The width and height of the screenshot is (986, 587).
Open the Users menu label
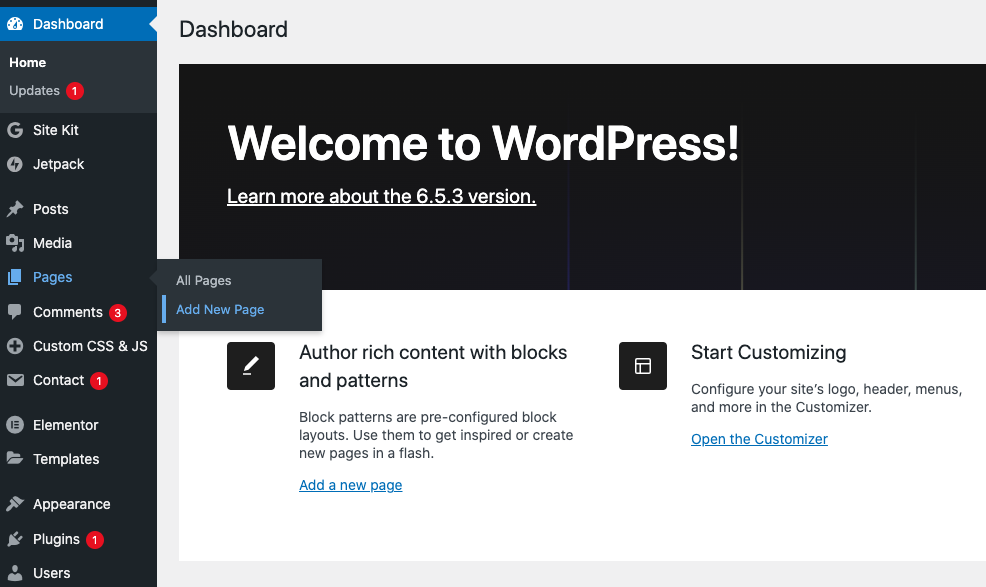click(x=52, y=573)
